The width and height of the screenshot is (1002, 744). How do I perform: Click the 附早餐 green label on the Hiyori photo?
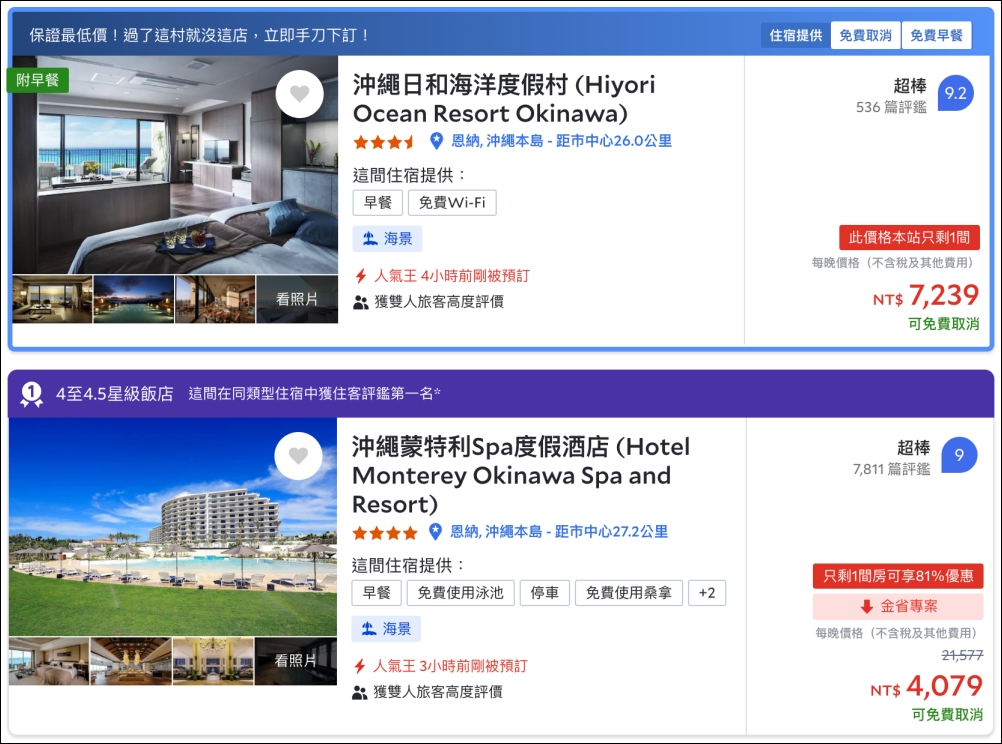point(38,80)
